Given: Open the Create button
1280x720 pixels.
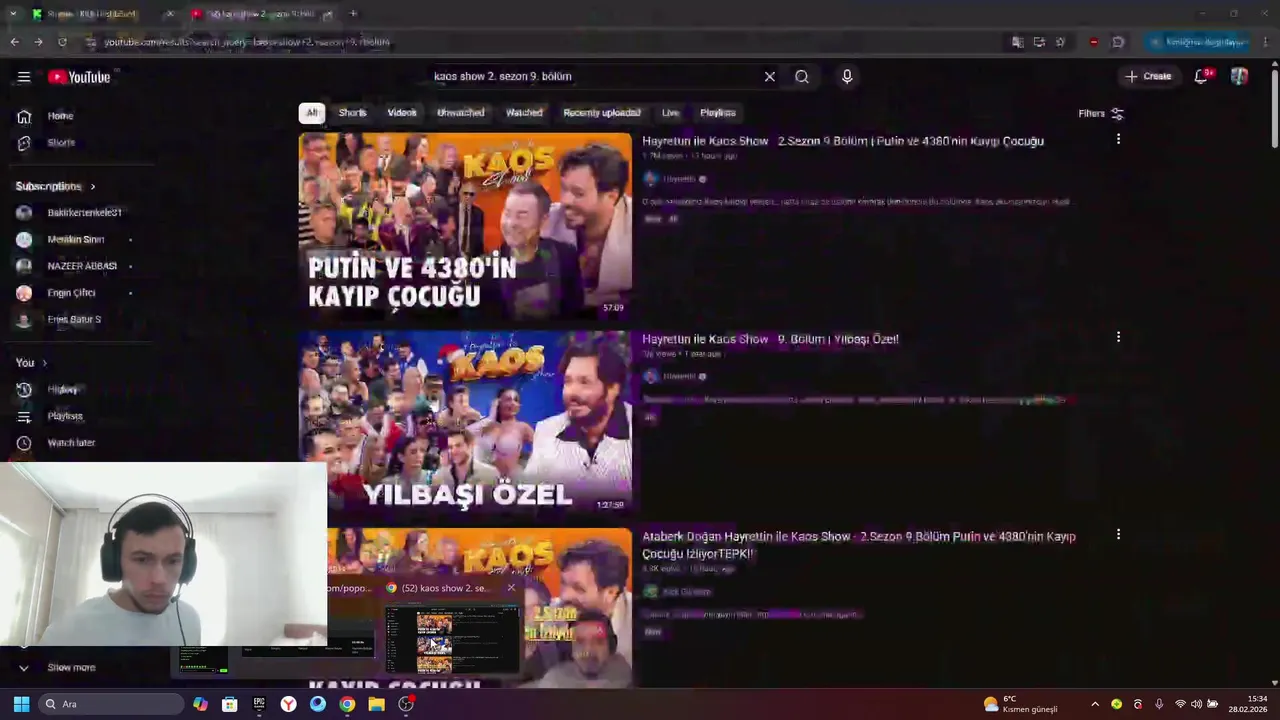Looking at the screenshot, I should click(1148, 76).
